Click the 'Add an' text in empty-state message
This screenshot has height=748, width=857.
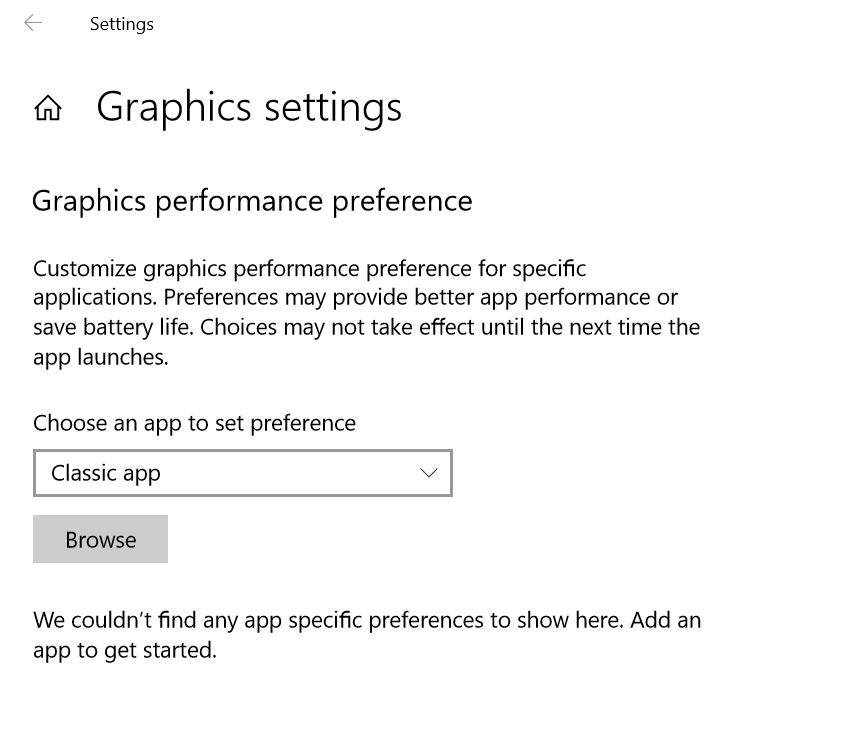pos(666,620)
